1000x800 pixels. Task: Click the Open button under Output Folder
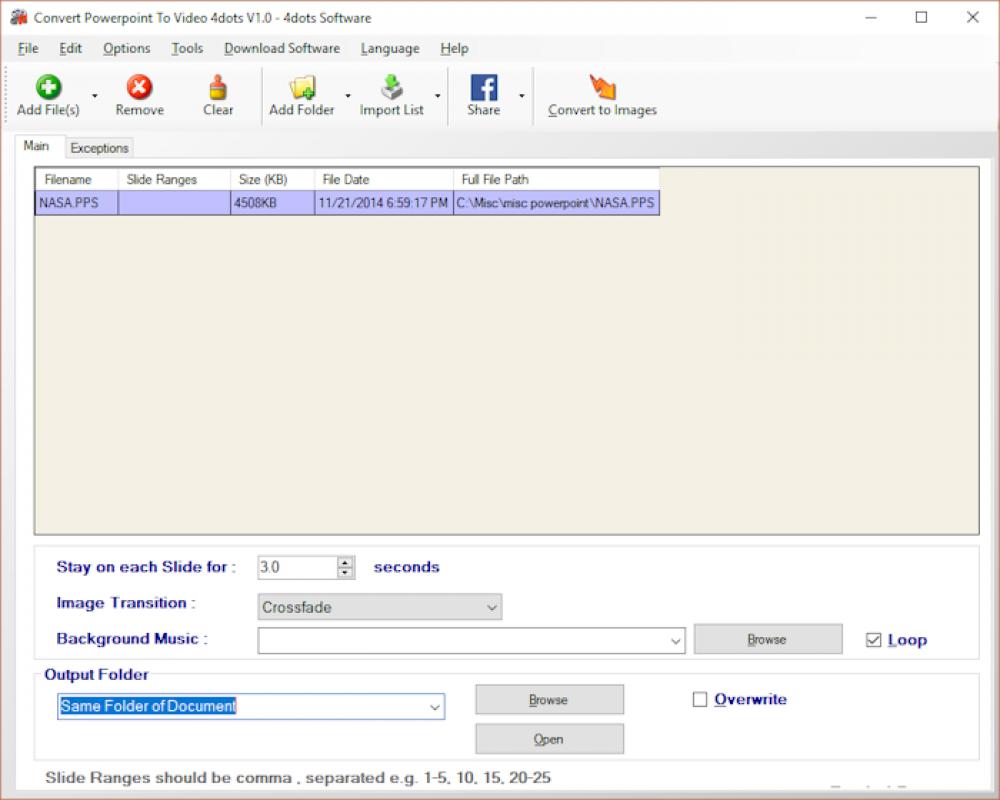[548, 739]
